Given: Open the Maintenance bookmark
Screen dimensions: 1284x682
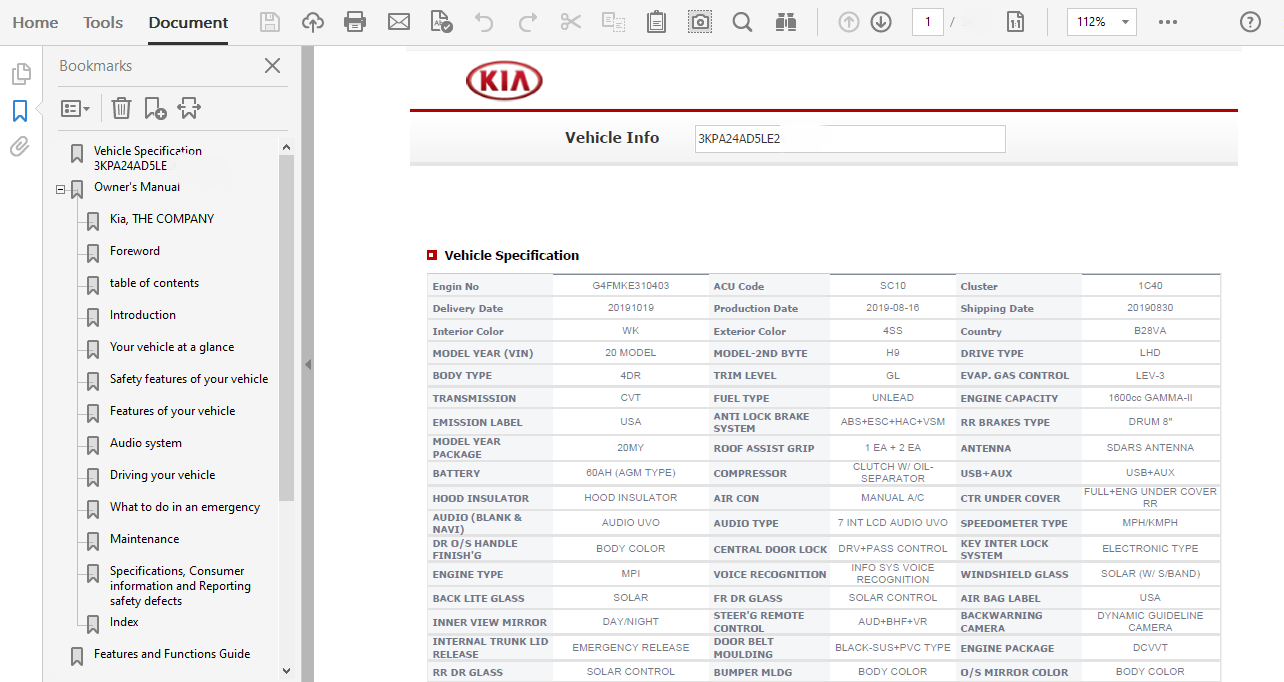Looking at the screenshot, I should tap(144, 539).
